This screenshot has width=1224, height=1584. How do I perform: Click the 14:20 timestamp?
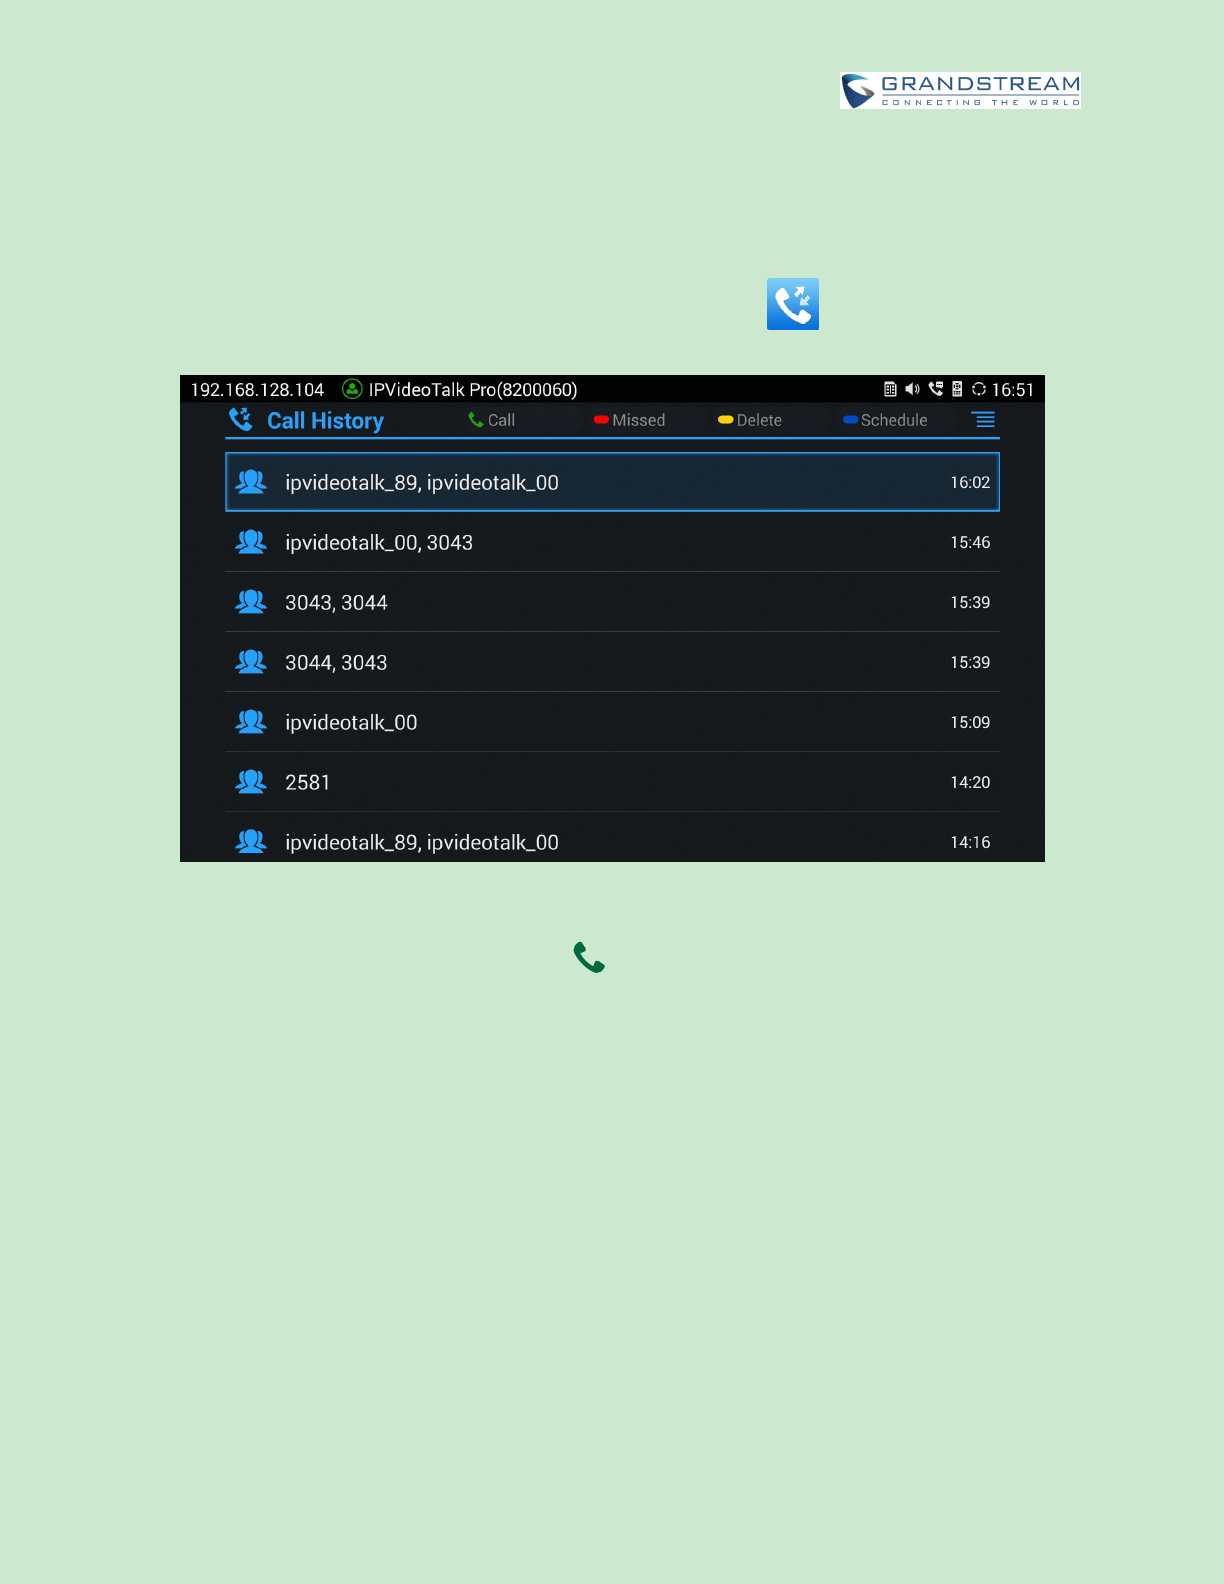970,782
